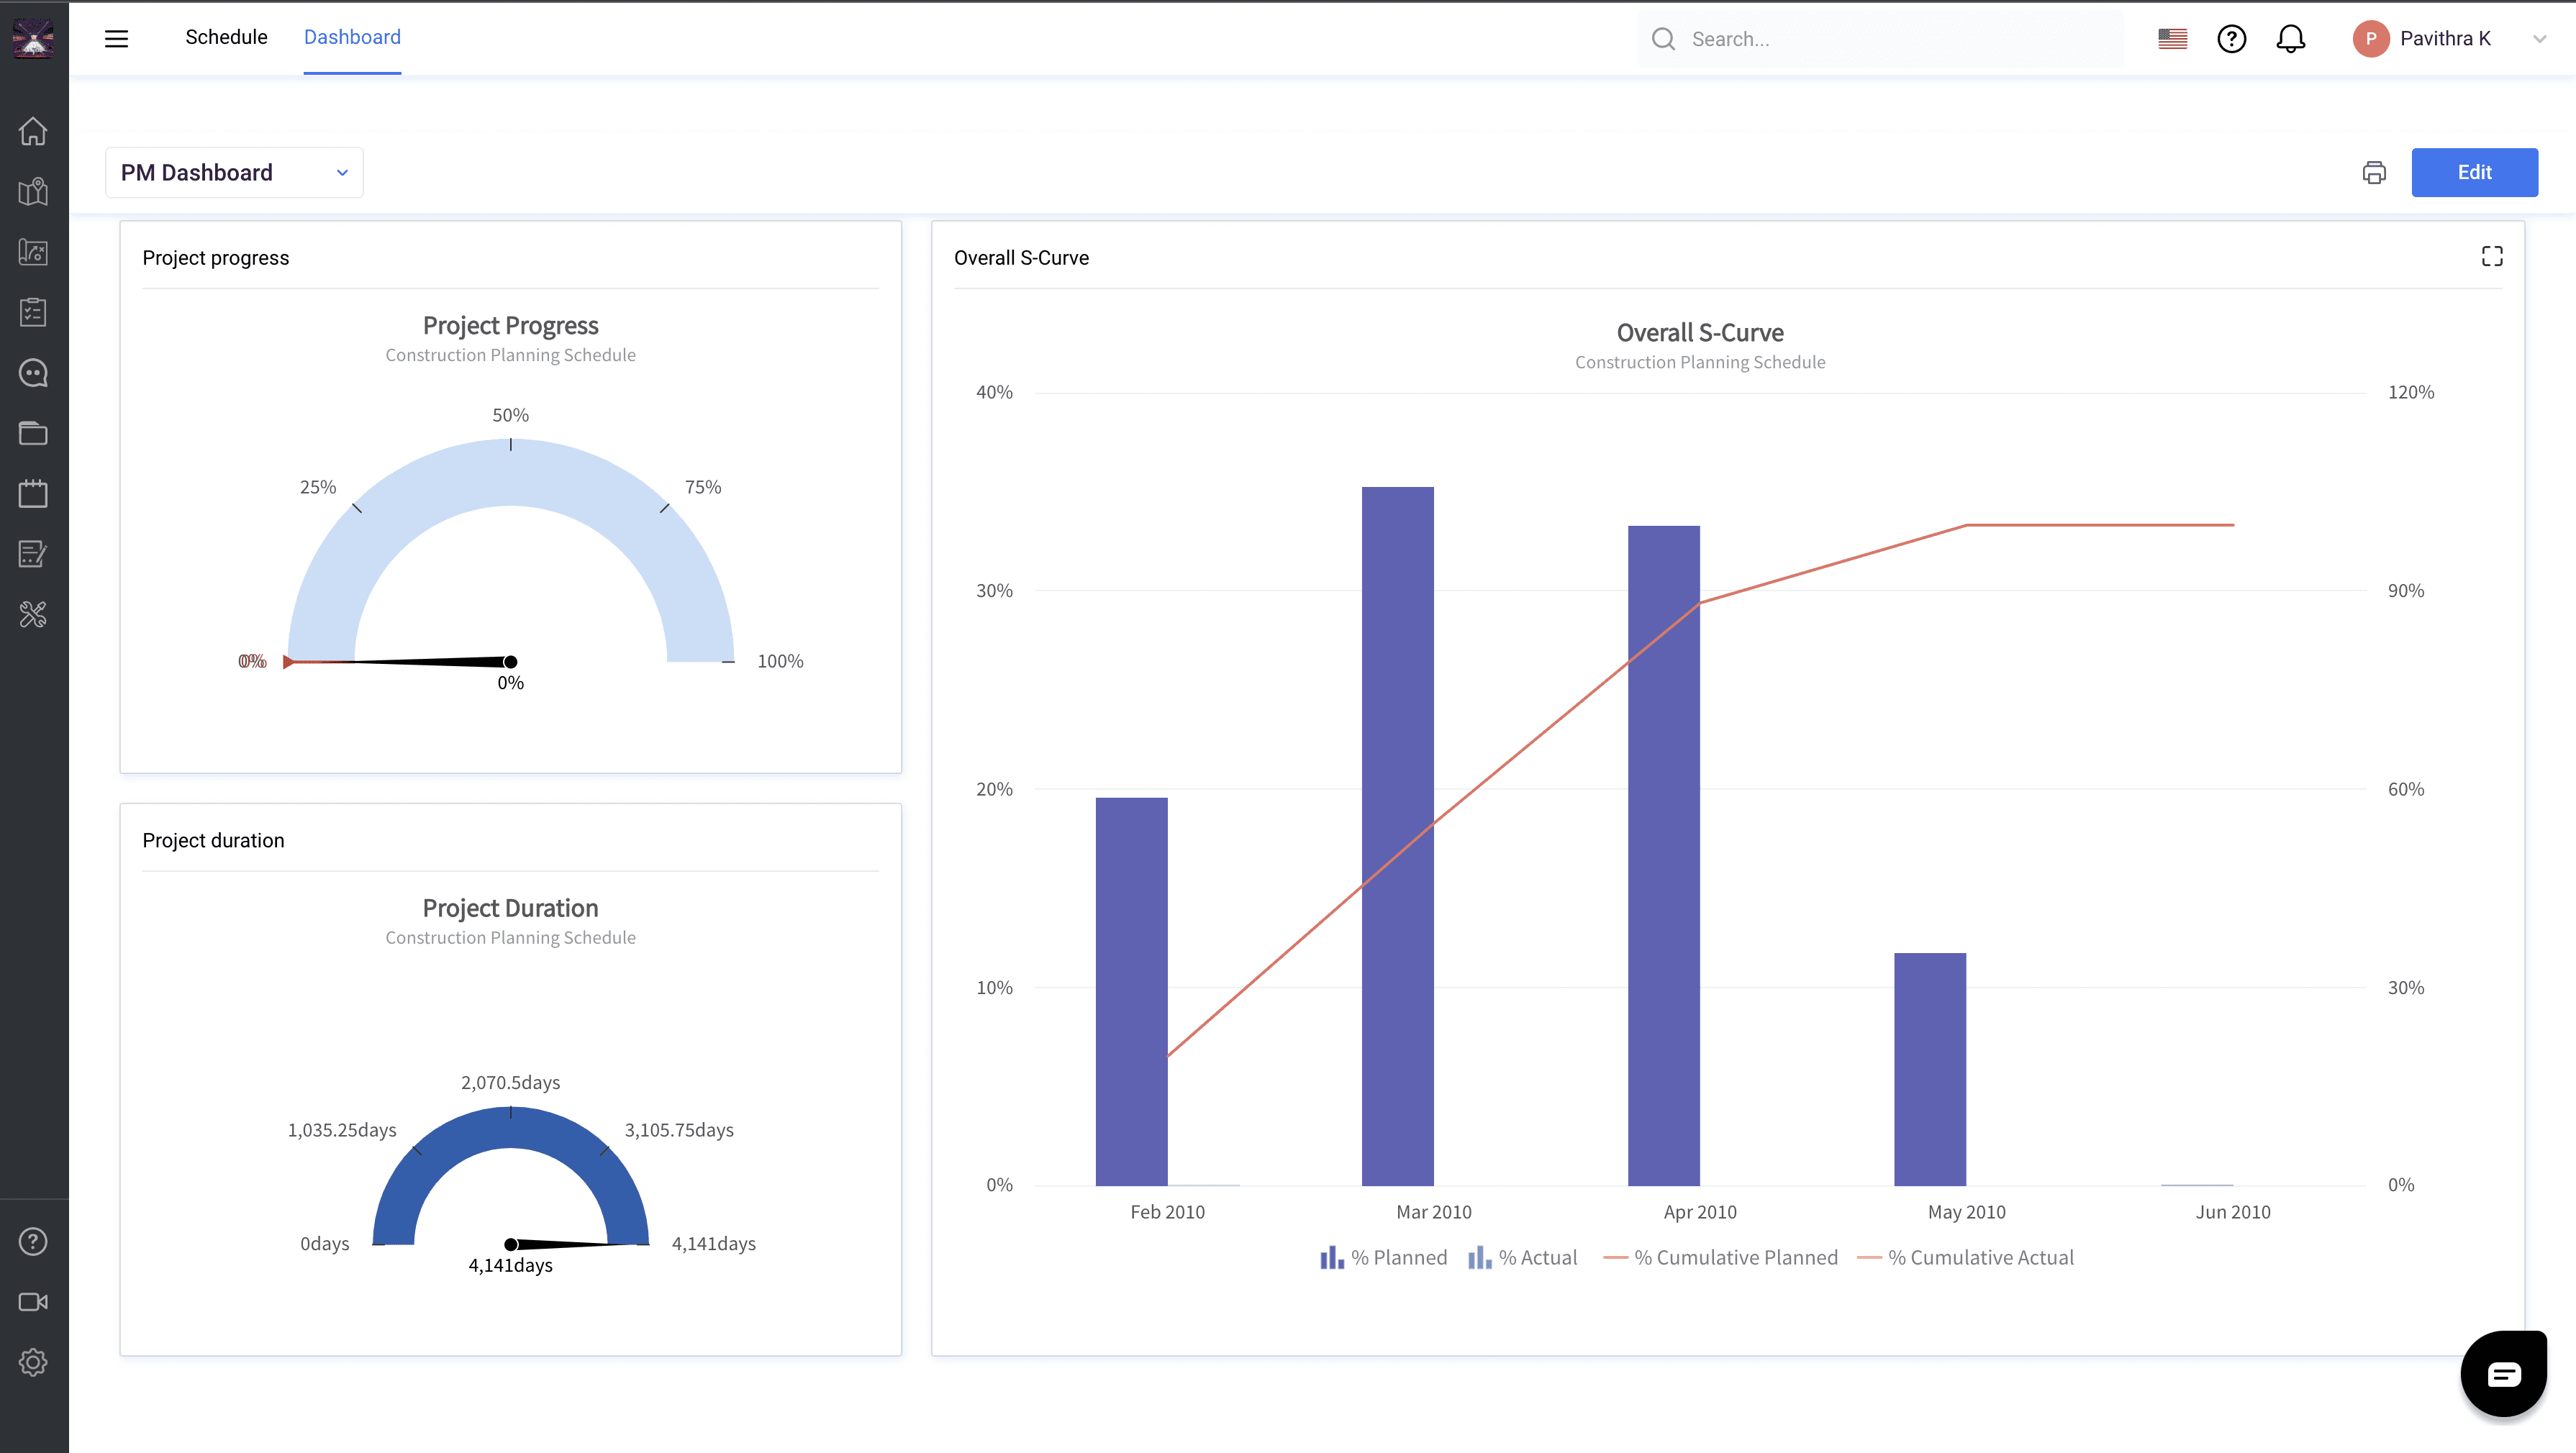
Task: Click the 4,141days gauge value label
Action: pyautogui.click(x=510, y=1265)
